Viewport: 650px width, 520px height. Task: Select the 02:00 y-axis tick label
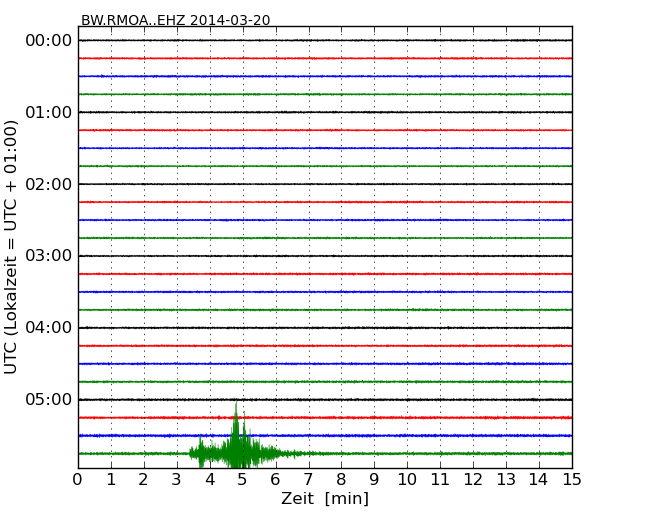point(48,184)
